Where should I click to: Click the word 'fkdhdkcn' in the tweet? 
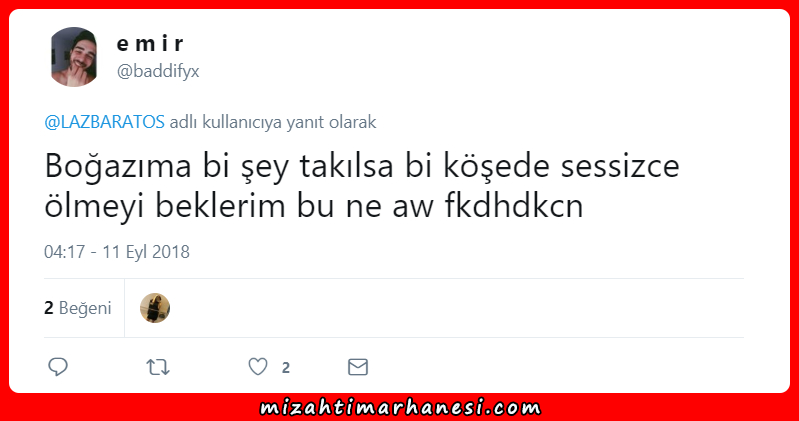pos(514,206)
